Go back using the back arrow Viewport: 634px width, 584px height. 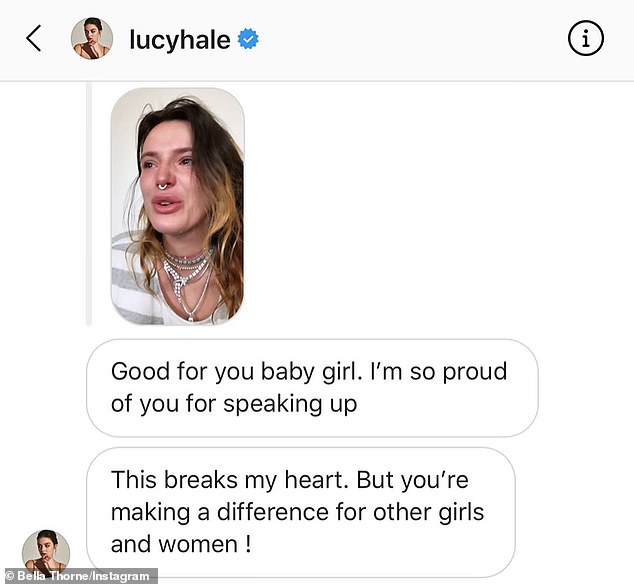pos(34,40)
